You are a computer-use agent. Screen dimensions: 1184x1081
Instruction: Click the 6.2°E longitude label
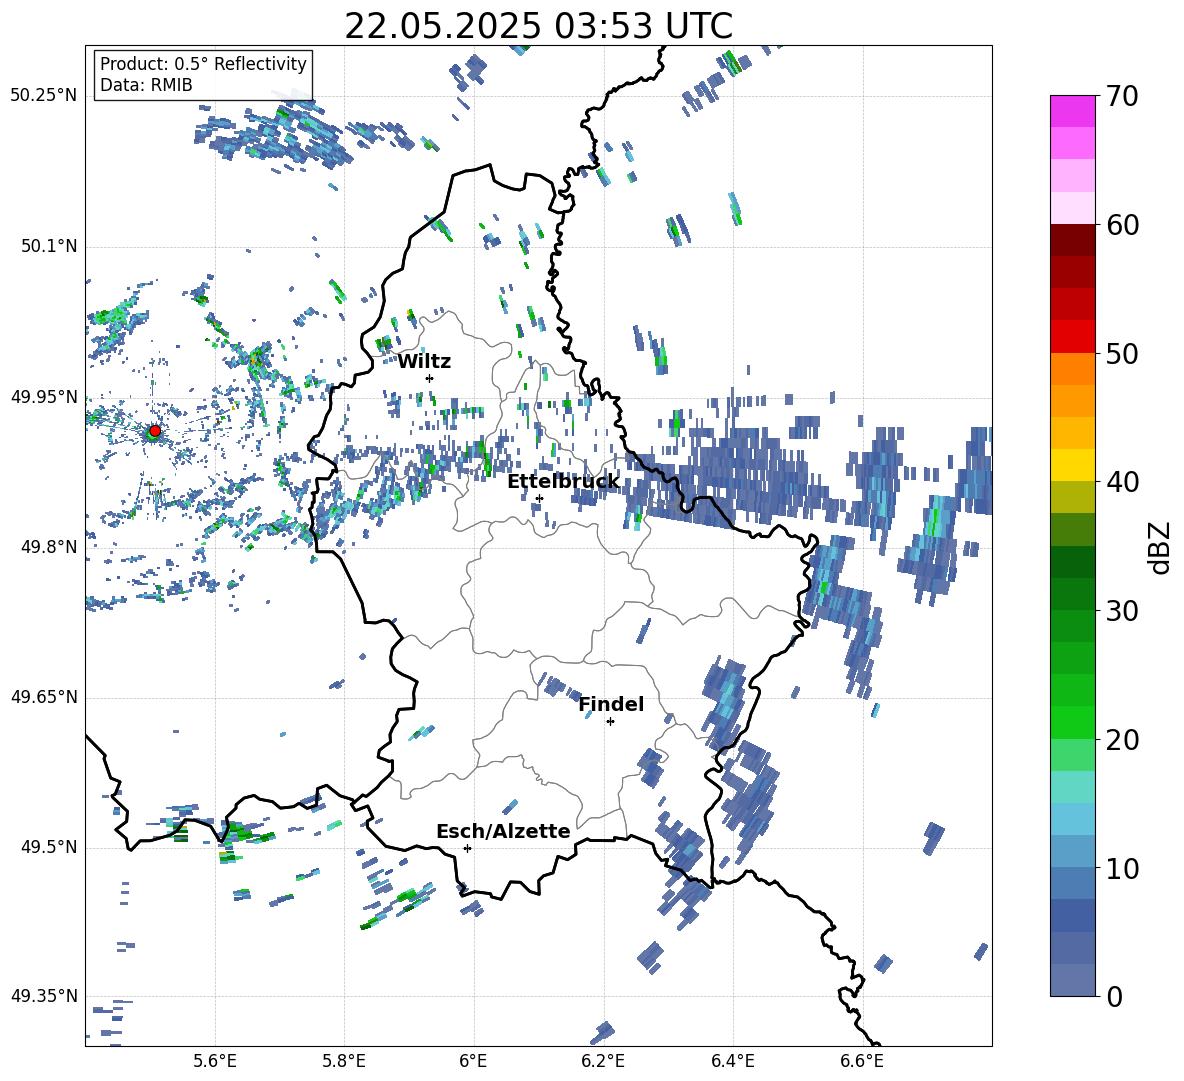tap(603, 1061)
